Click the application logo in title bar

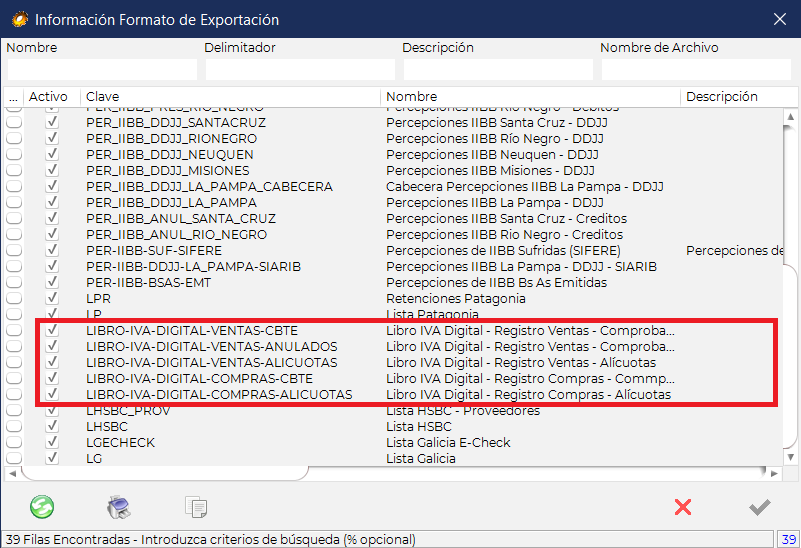pyautogui.click(x=19, y=19)
